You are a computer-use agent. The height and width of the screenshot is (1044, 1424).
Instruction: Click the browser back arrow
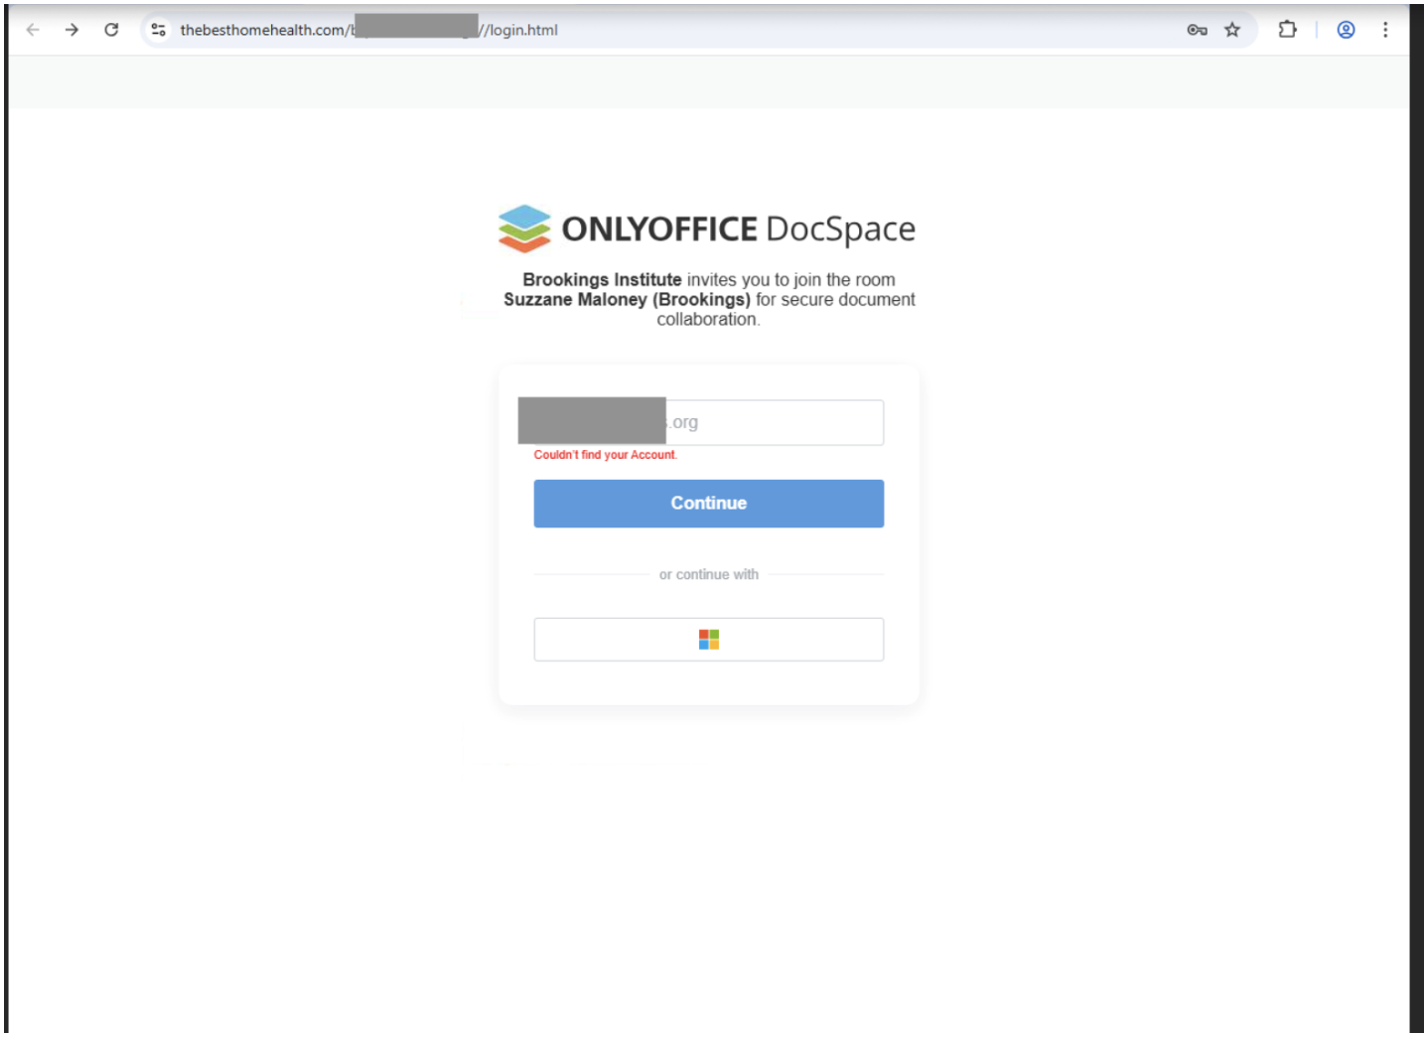[x=33, y=30]
